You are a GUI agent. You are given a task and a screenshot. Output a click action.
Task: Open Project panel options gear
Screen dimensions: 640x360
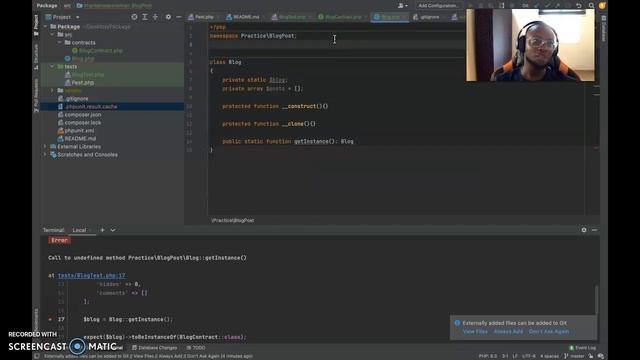[x=168, y=17]
